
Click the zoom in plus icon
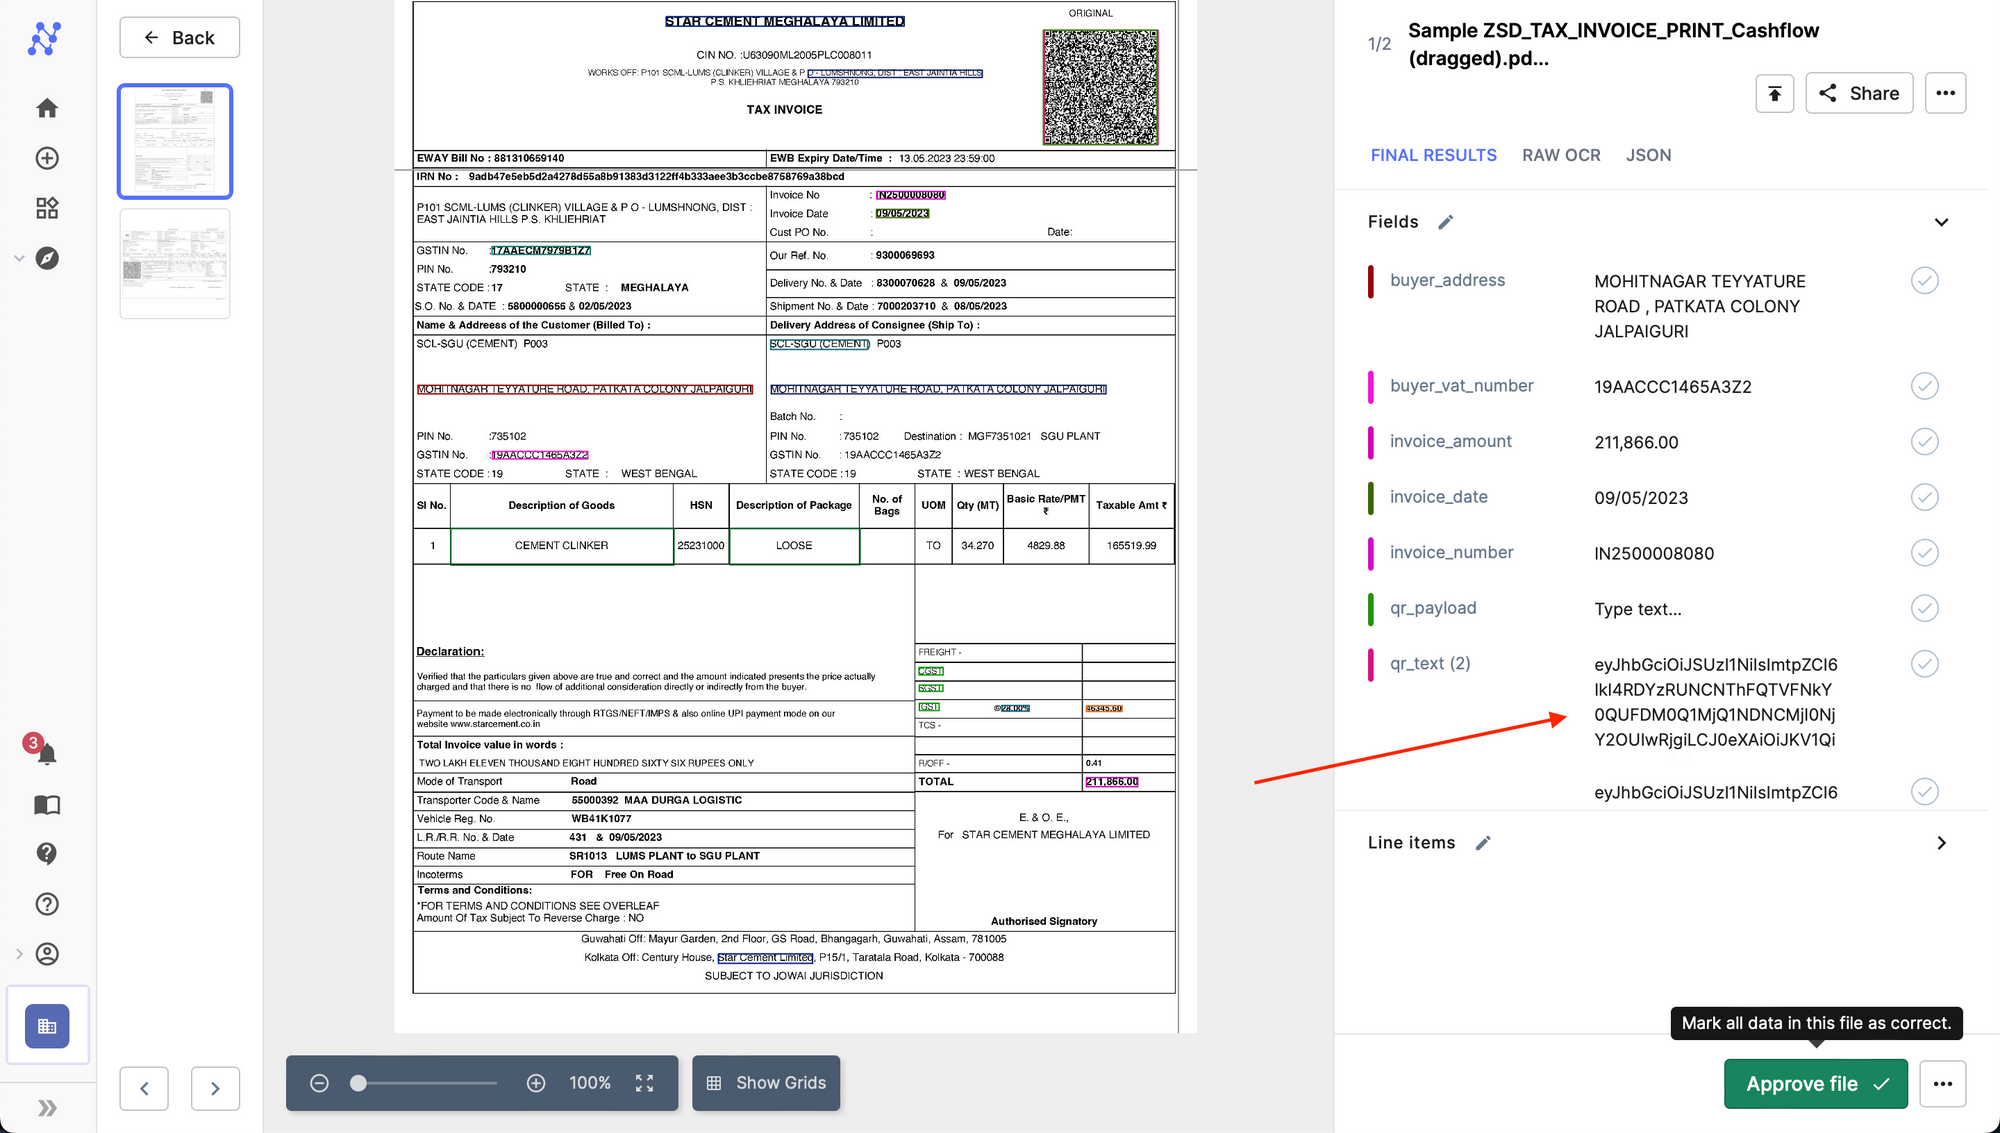(x=536, y=1083)
